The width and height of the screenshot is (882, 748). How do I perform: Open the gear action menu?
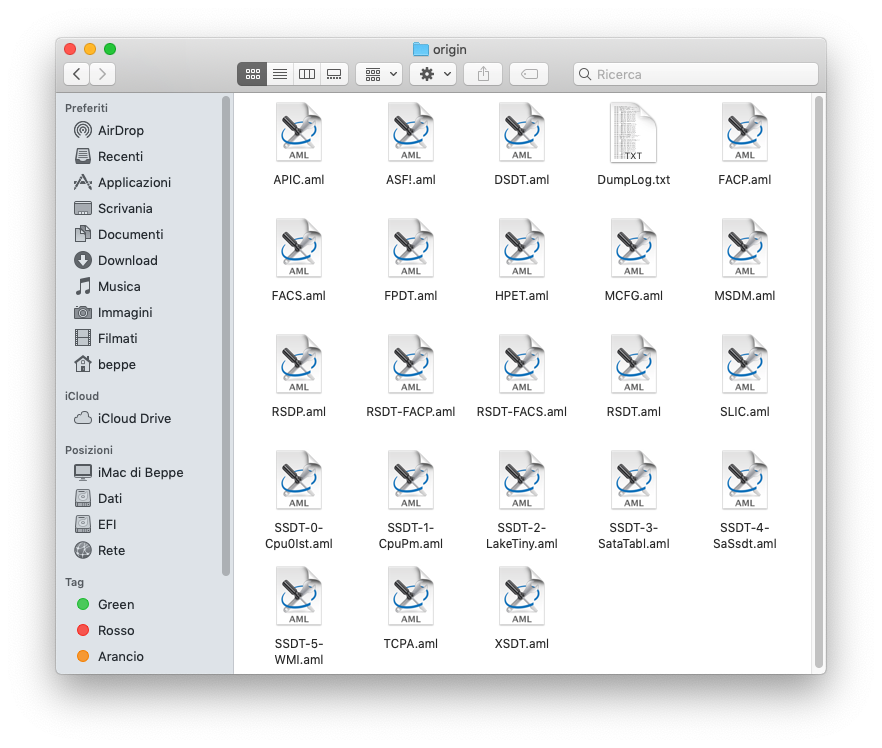point(433,74)
